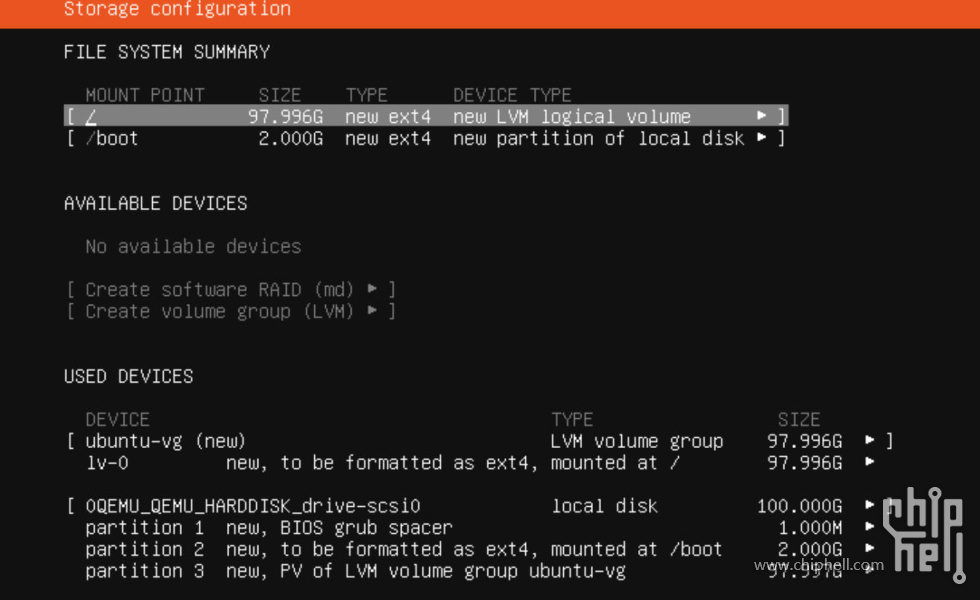Screen dimensions: 980x600
Task: Select the /boot mount point row
Action: coord(426,138)
